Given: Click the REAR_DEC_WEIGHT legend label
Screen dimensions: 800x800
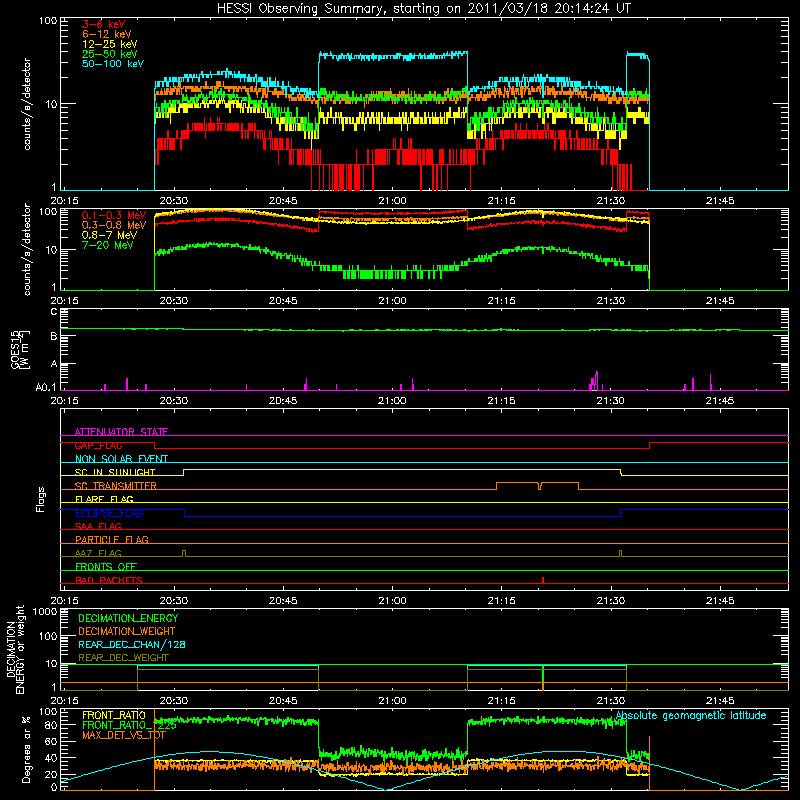Looking at the screenshot, I should 123,658.
